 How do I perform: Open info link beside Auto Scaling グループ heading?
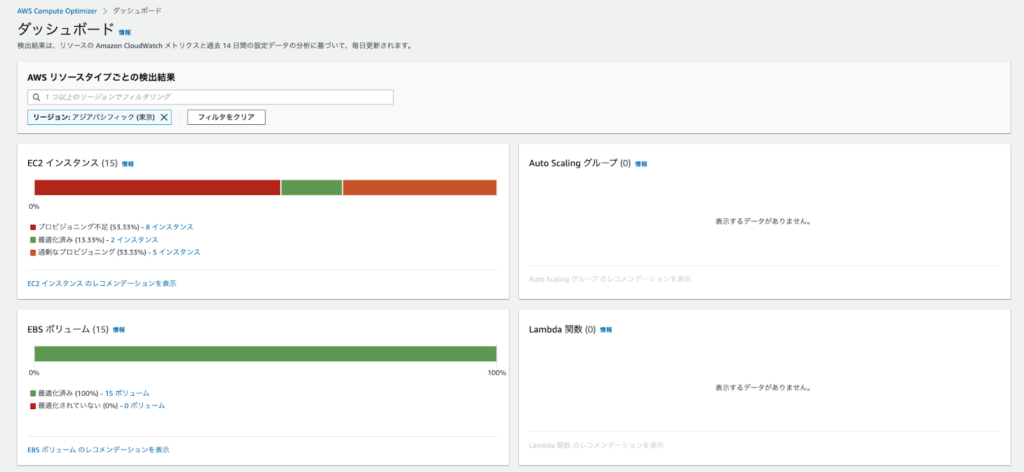tap(641, 164)
